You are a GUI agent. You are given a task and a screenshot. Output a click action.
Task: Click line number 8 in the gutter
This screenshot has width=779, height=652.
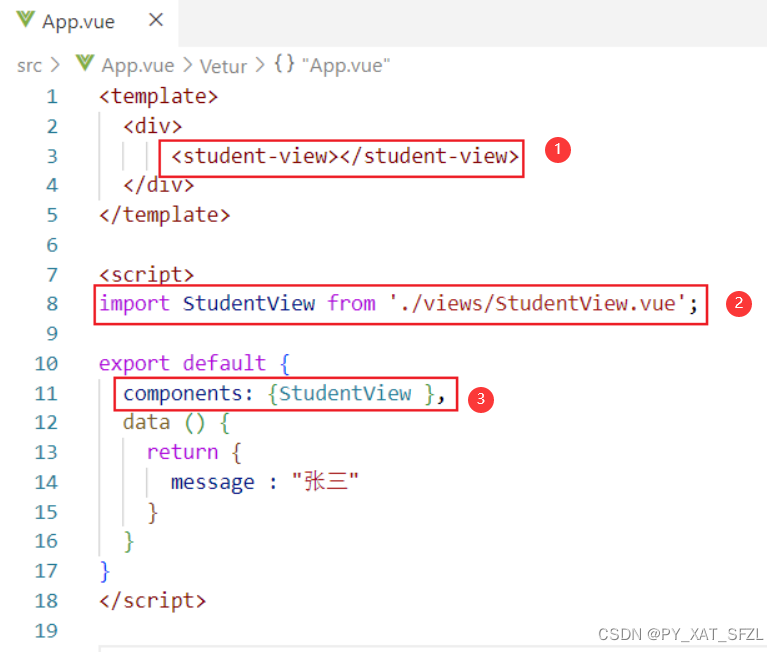[x=52, y=304]
